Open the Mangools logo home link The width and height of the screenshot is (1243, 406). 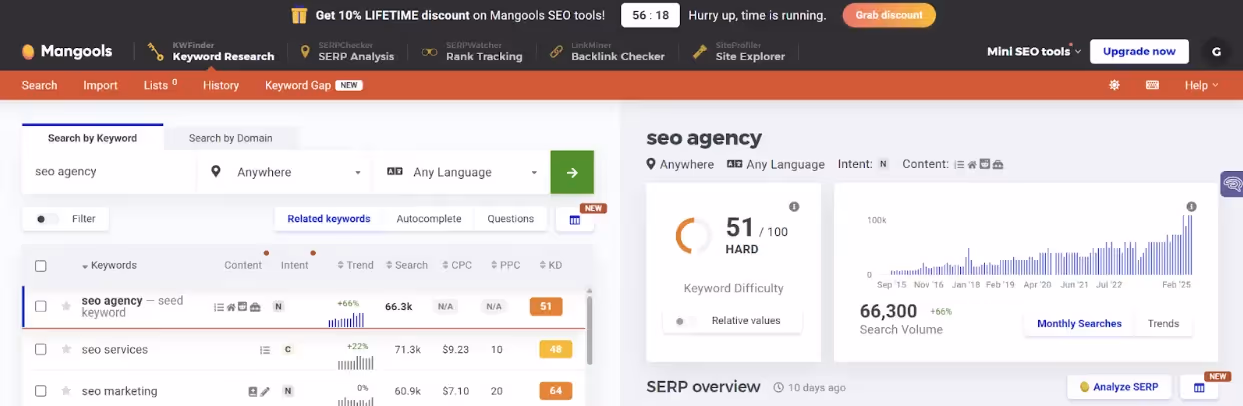pos(67,51)
